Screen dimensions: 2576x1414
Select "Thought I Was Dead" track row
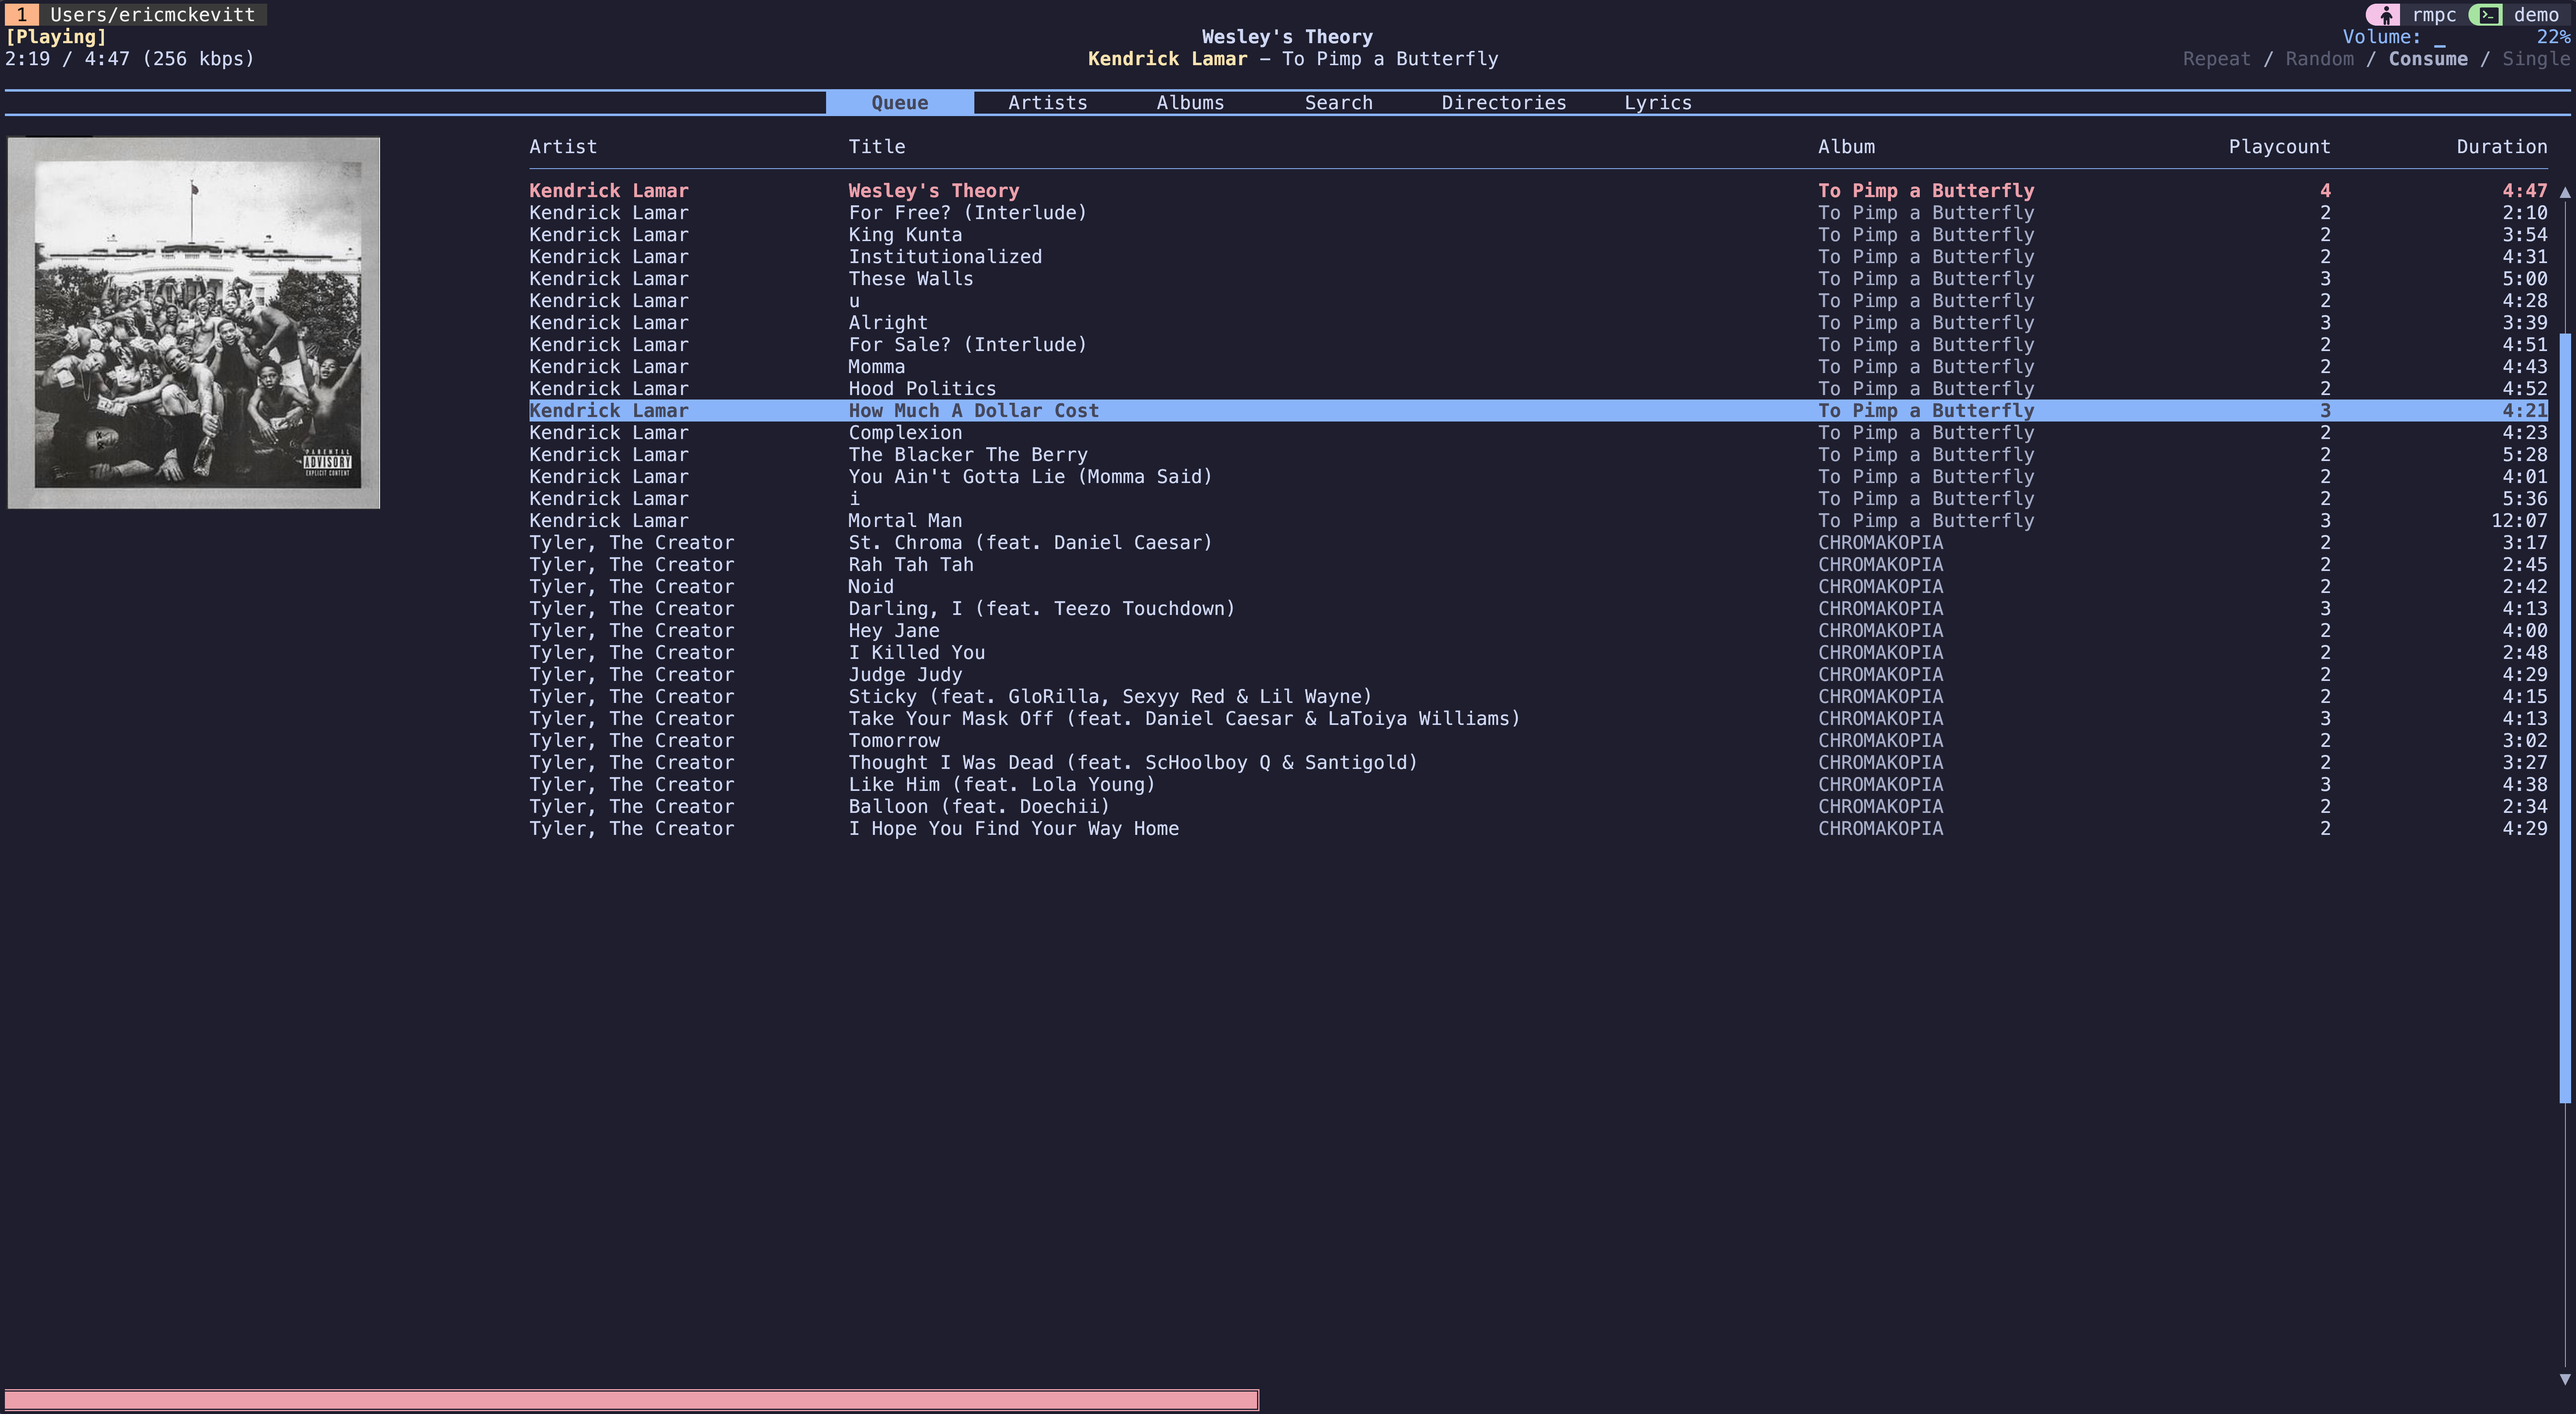pos(1538,763)
